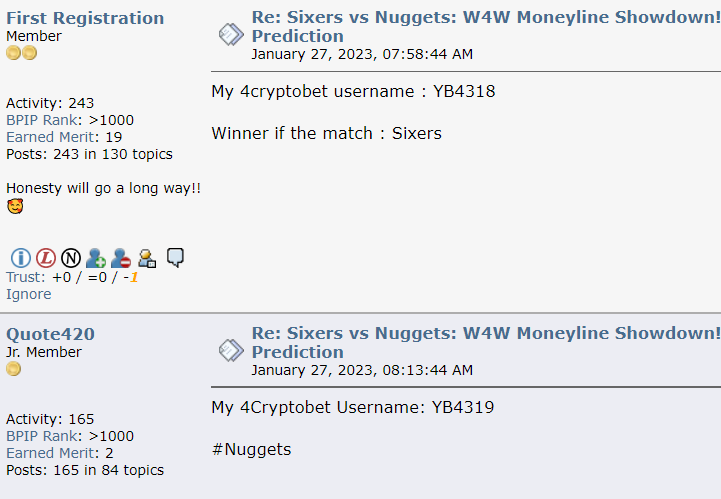
Task: Open First Registration user profile
Action: click(x=85, y=18)
